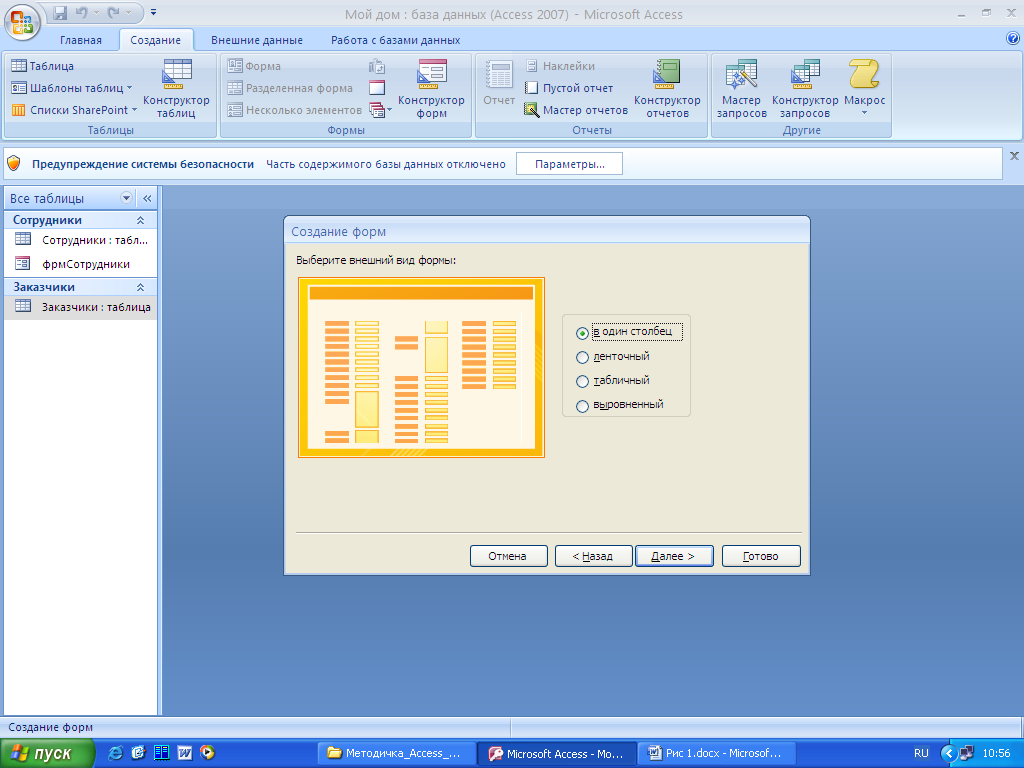Screen dimensions: 1024x768
Task: Click RU language indicator
Action: 921,753
